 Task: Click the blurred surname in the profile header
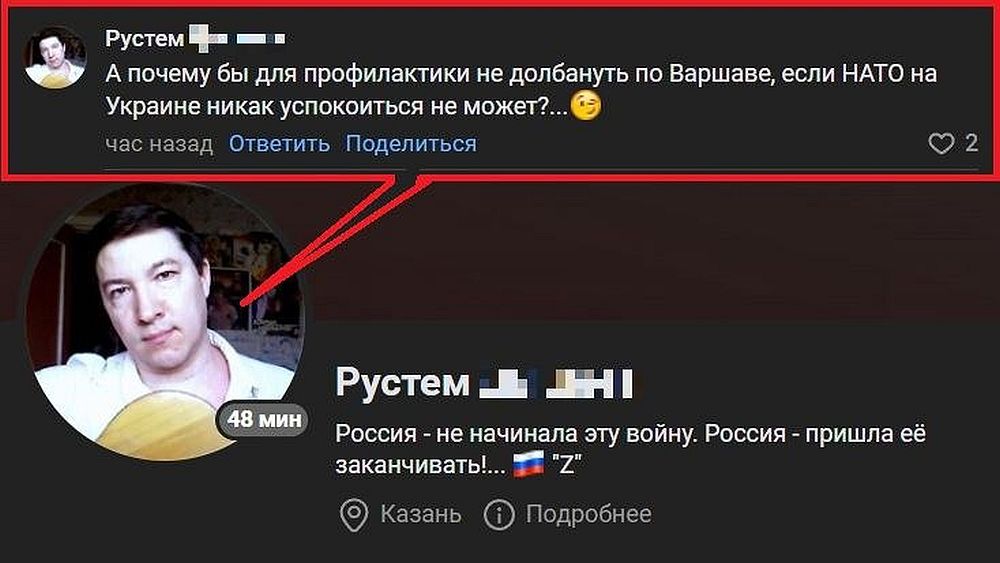click(555, 383)
